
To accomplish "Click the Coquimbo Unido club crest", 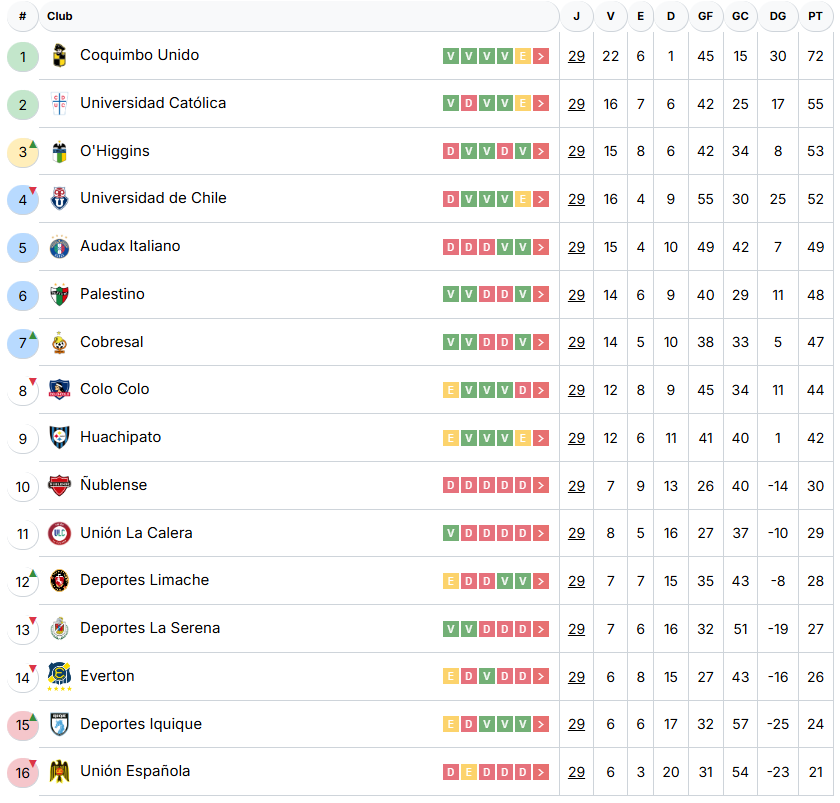I will point(60,56).
